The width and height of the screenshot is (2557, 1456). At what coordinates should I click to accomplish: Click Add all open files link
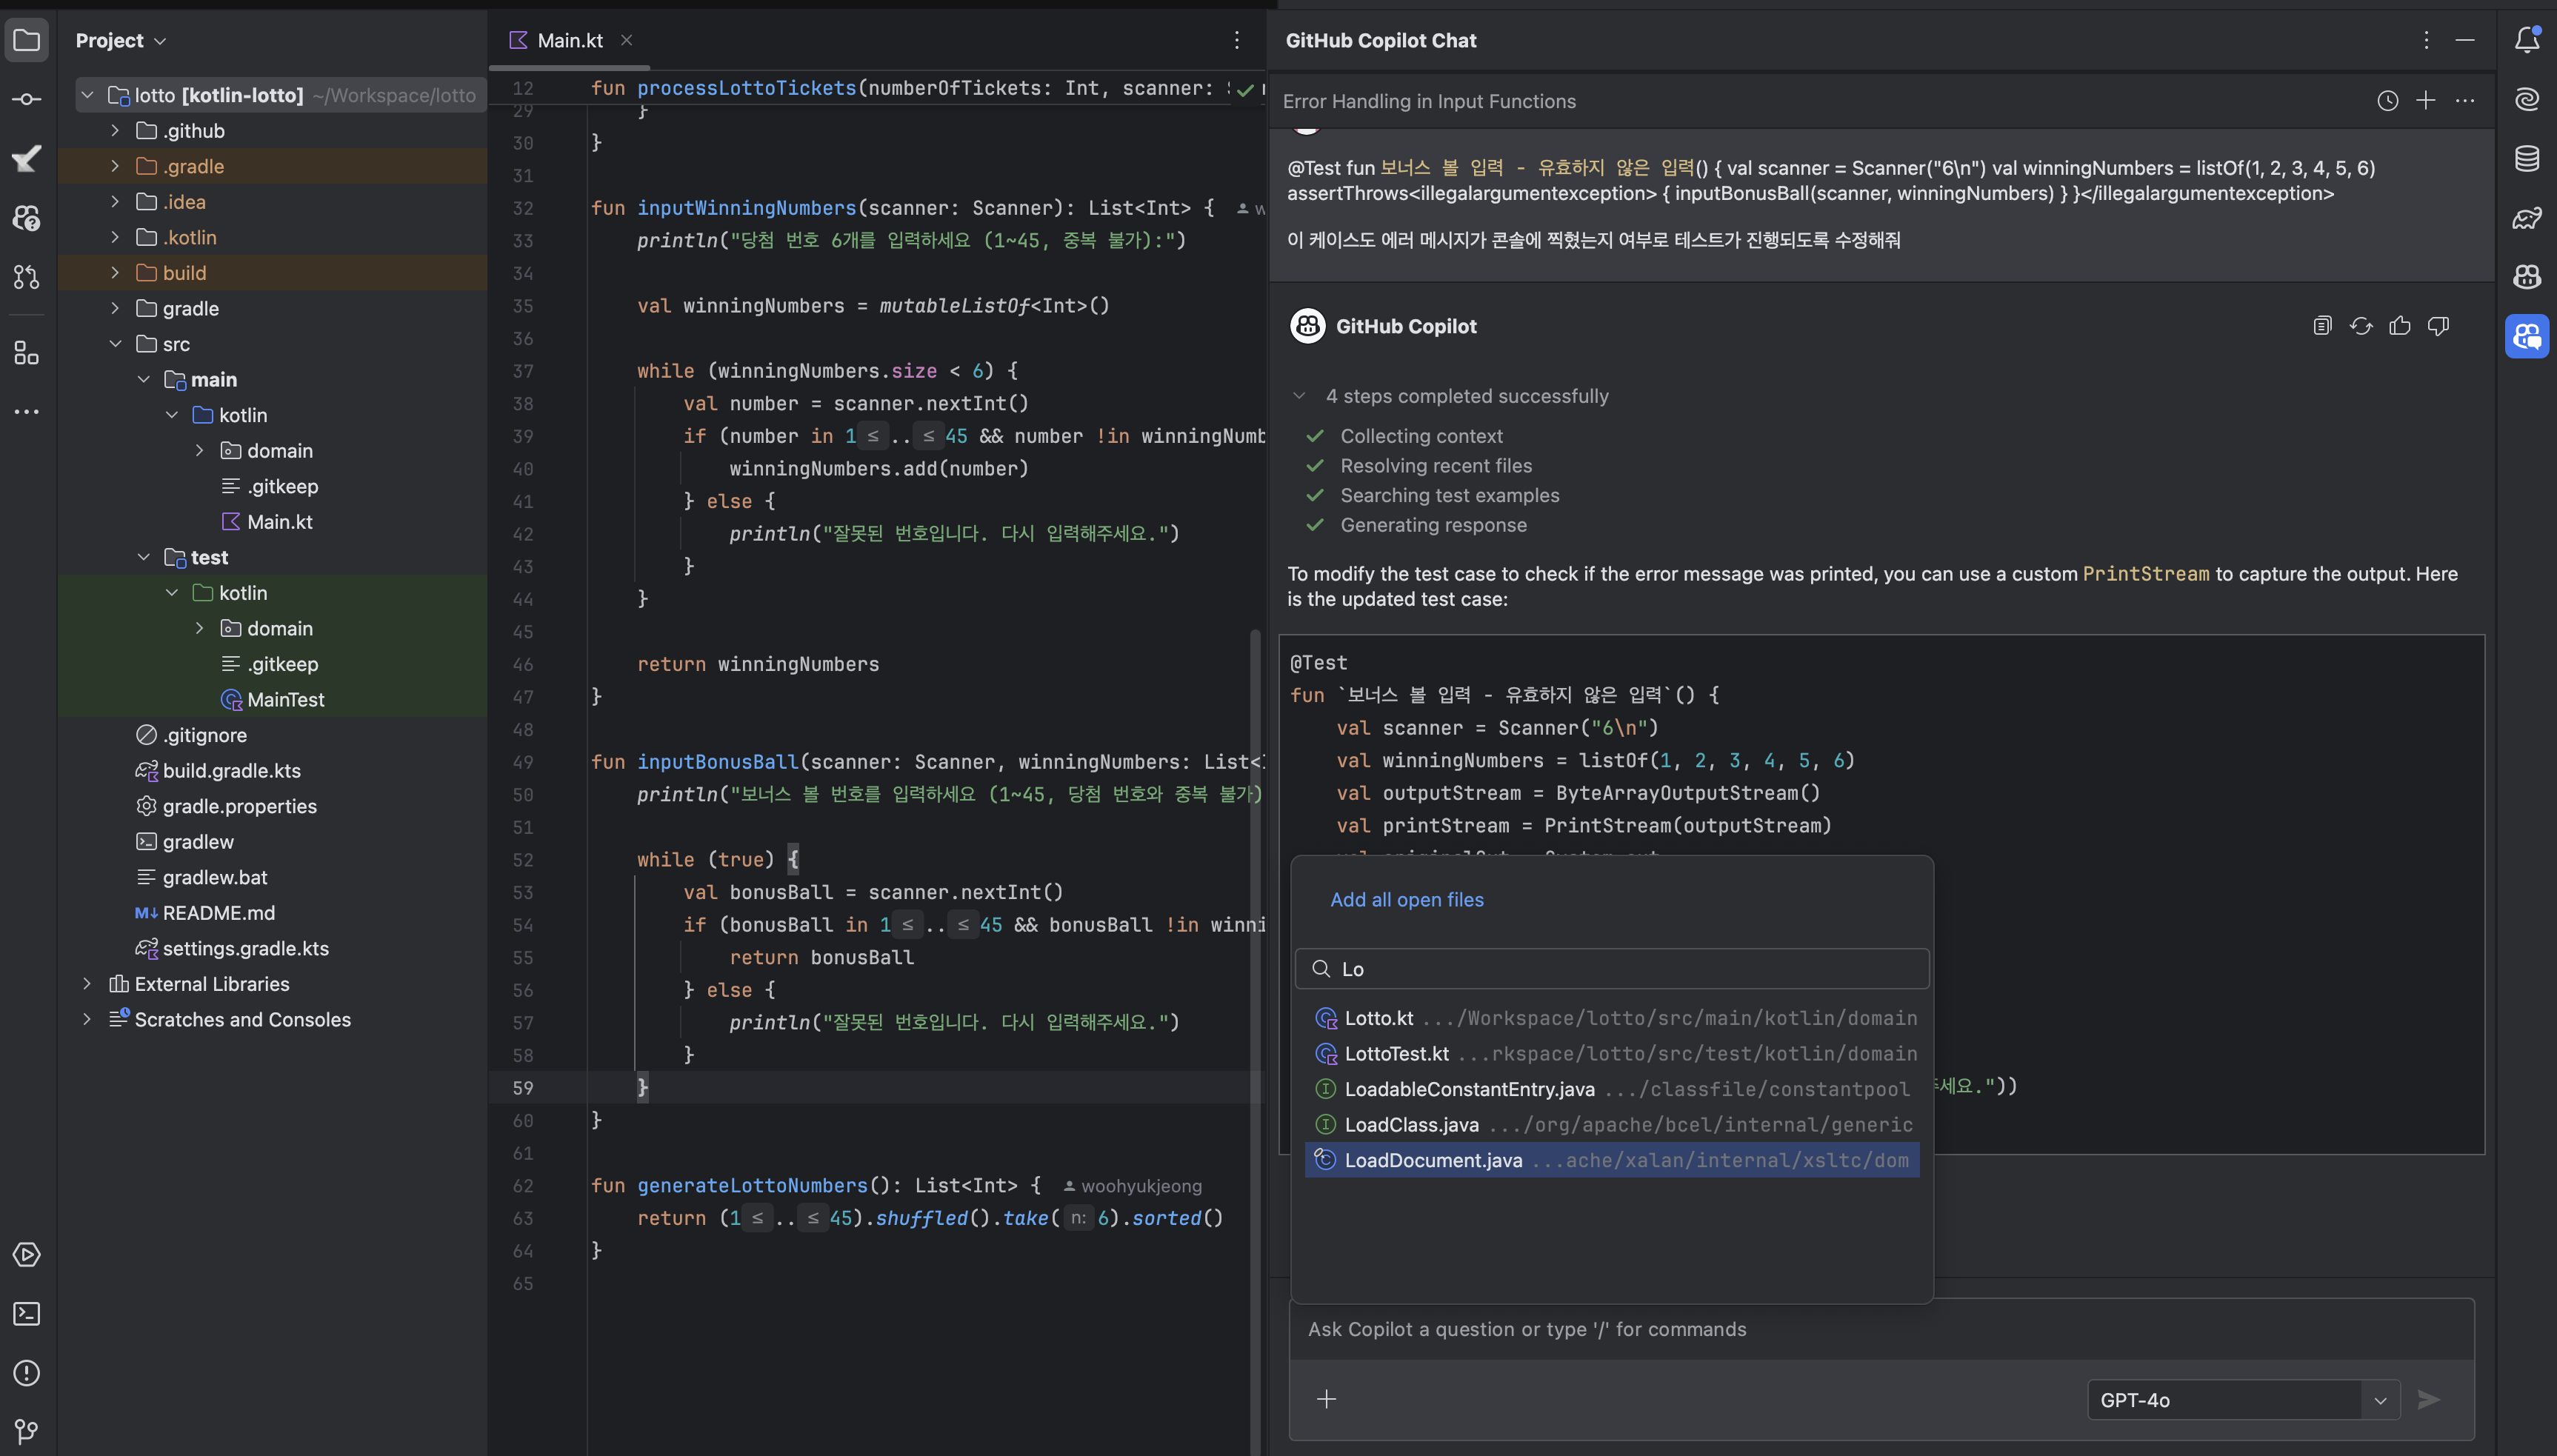click(1407, 900)
